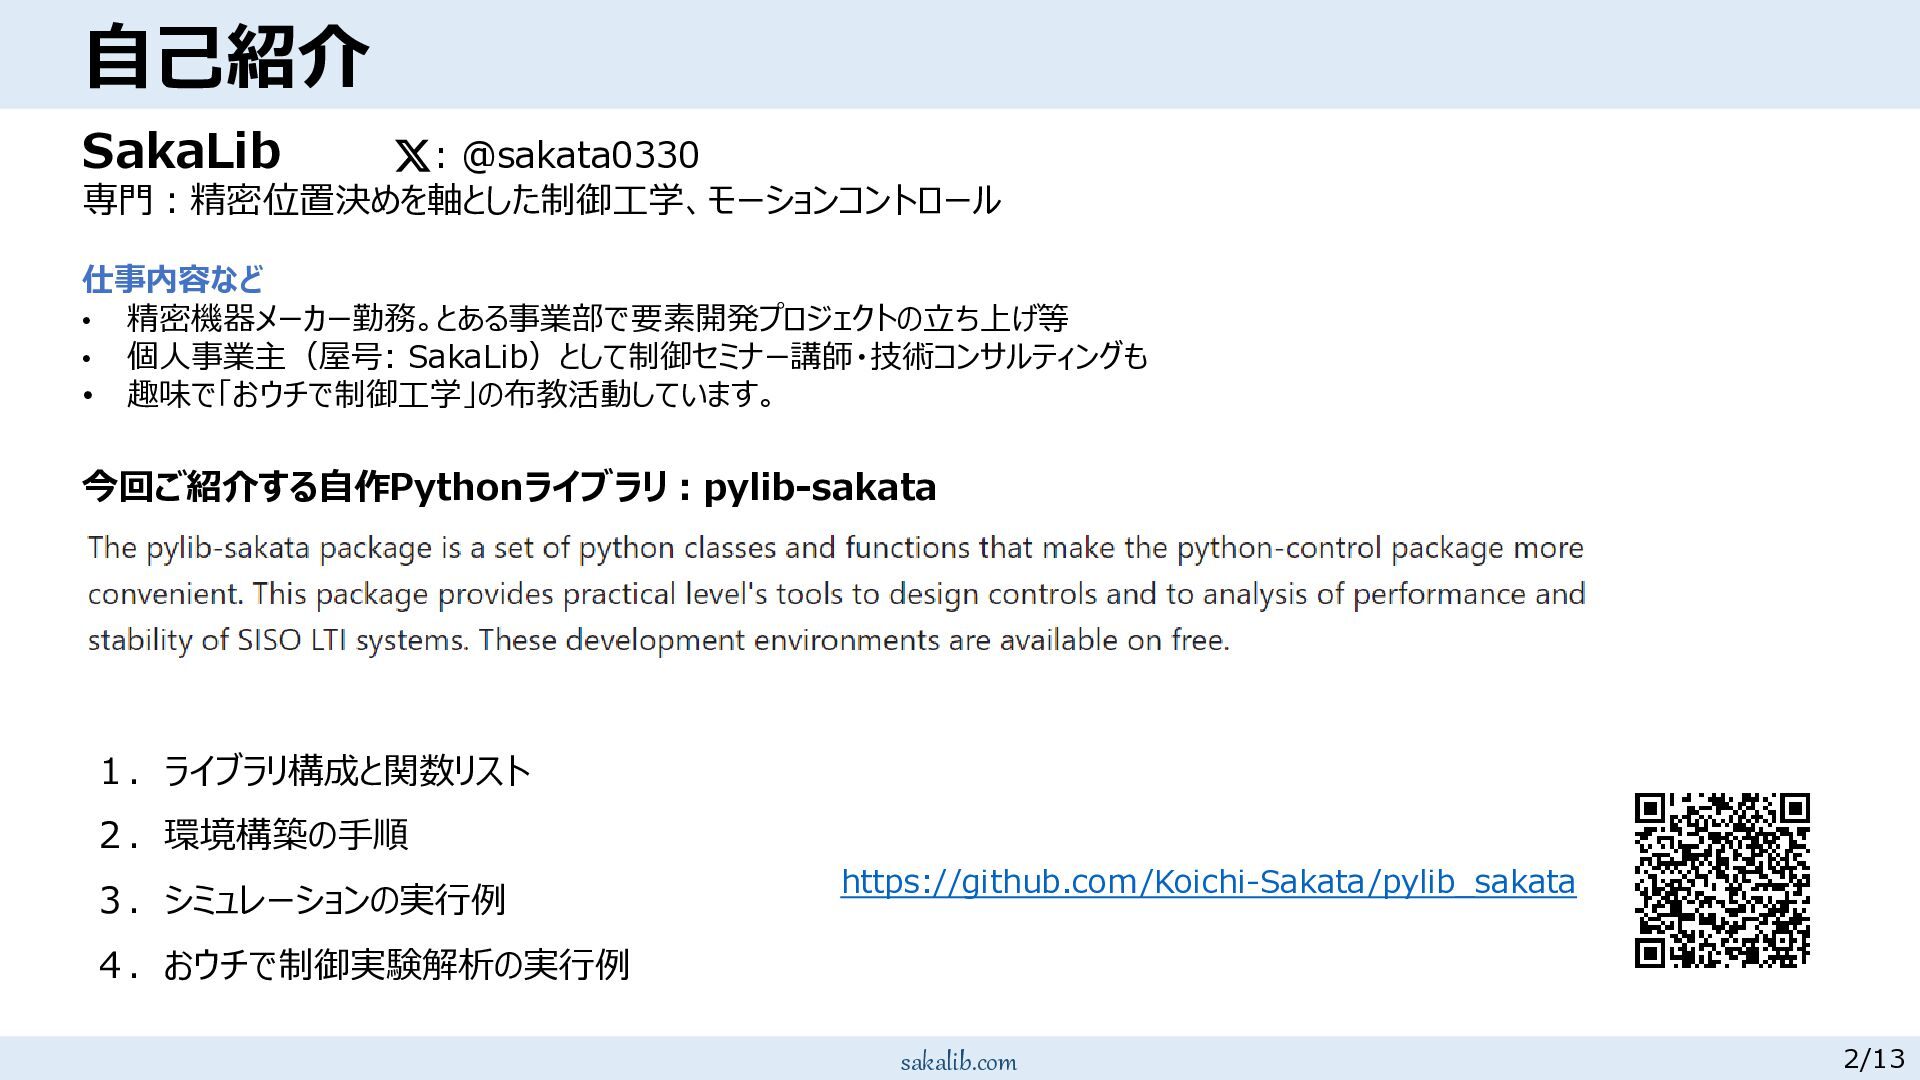1920x1080 pixels.
Task: Click the SakaLib name heading
Action: click(x=181, y=151)
